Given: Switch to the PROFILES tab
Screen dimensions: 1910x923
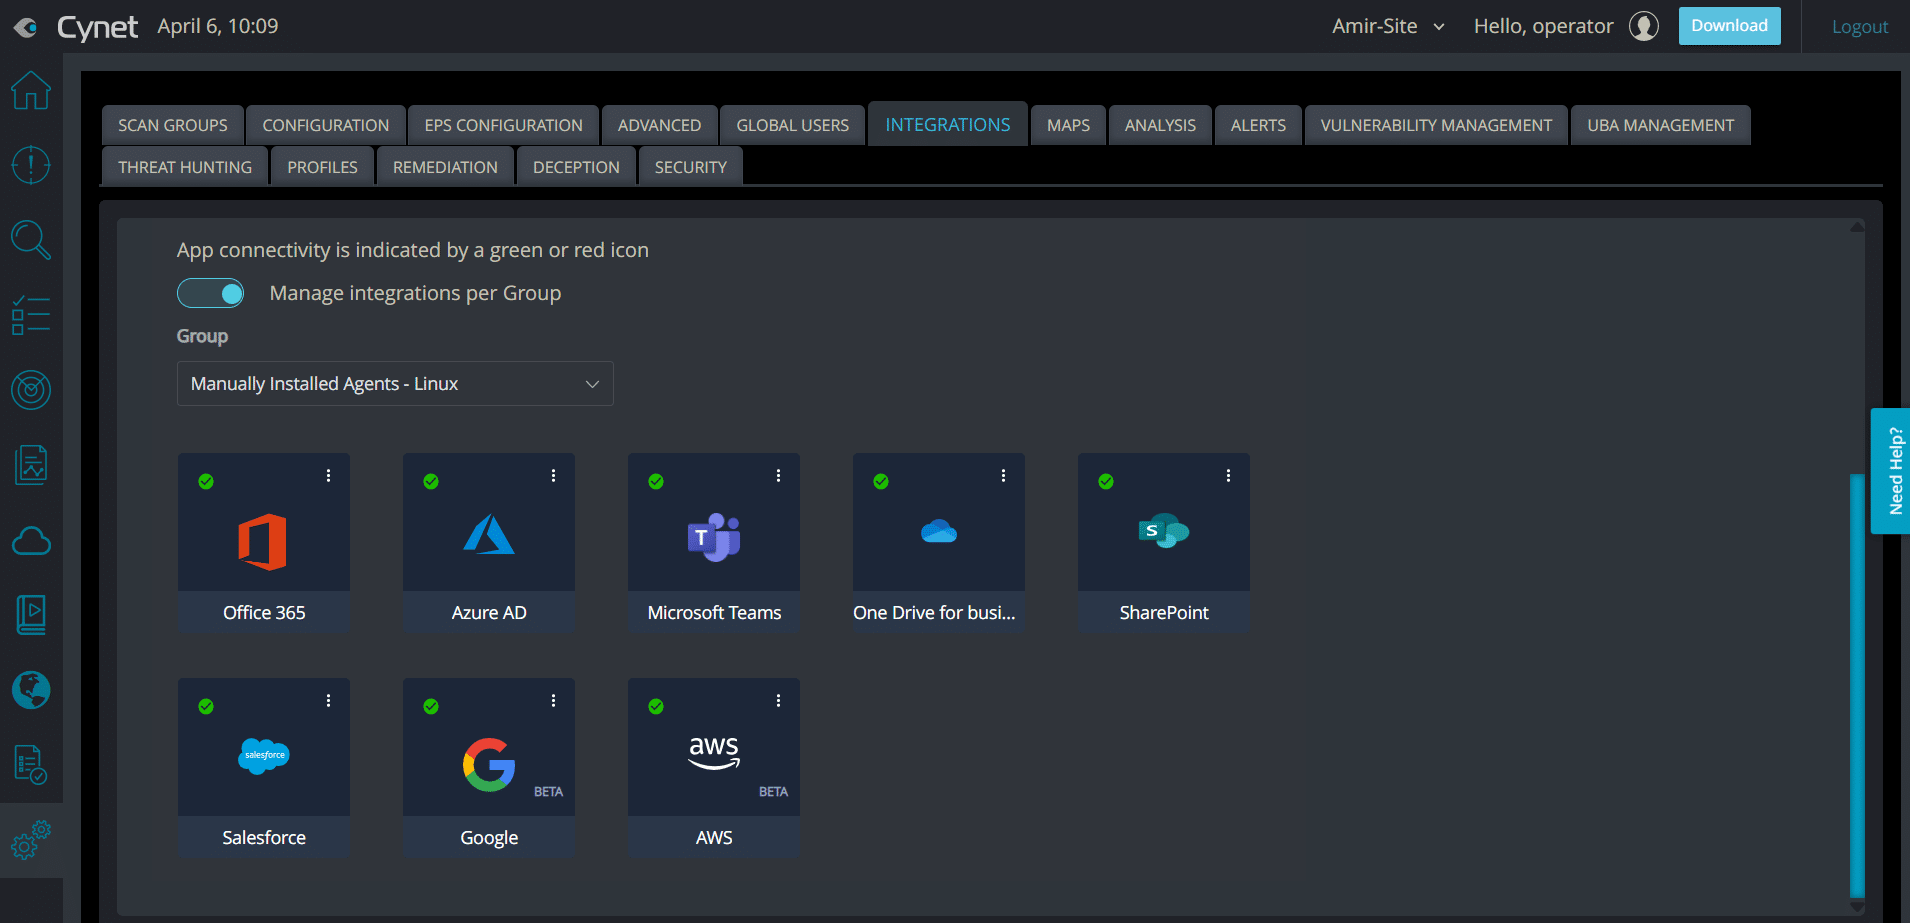Looking at the screenshot, I should (322, 167).
